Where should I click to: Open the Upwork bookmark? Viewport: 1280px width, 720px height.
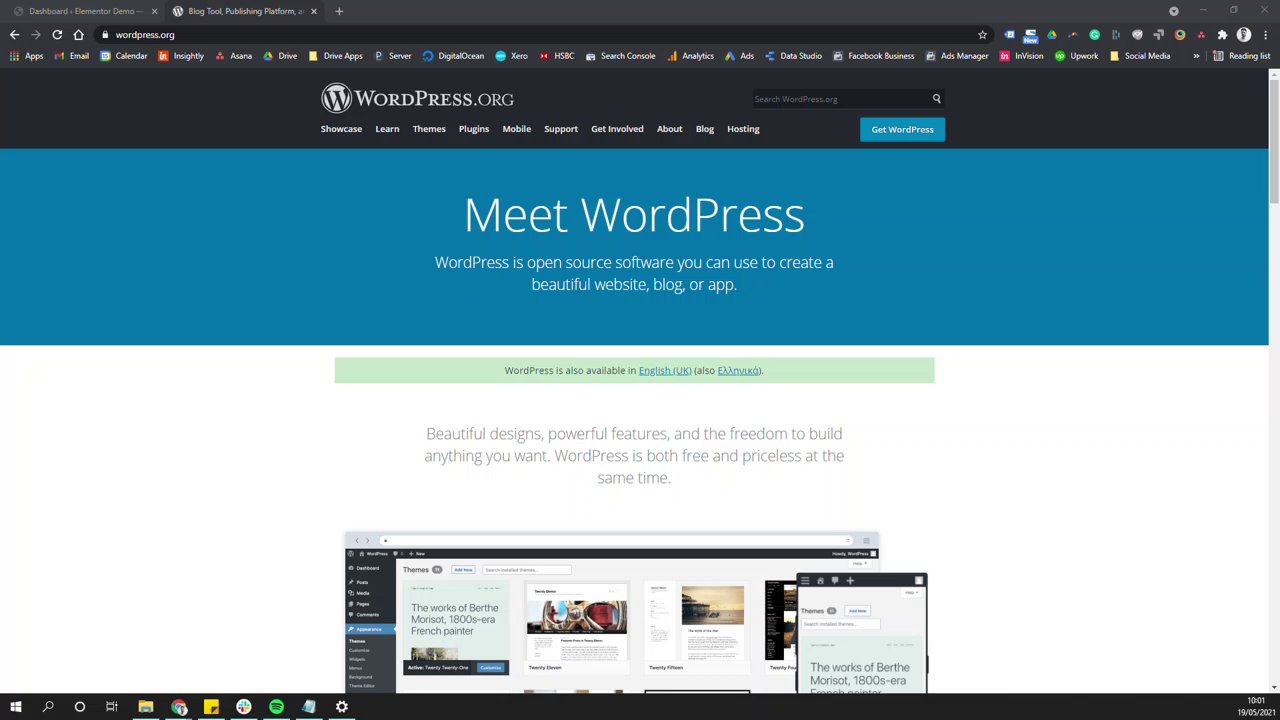coord(1076,56)
